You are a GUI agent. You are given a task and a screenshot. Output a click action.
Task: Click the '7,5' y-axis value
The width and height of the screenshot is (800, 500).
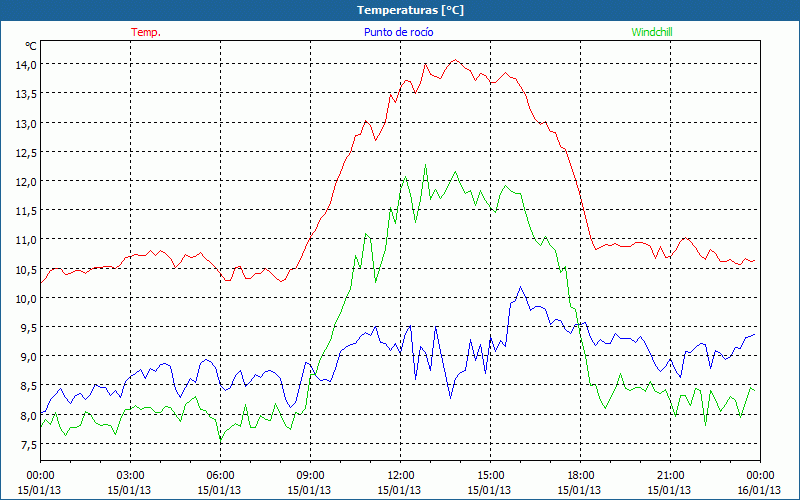click(28, 444)
